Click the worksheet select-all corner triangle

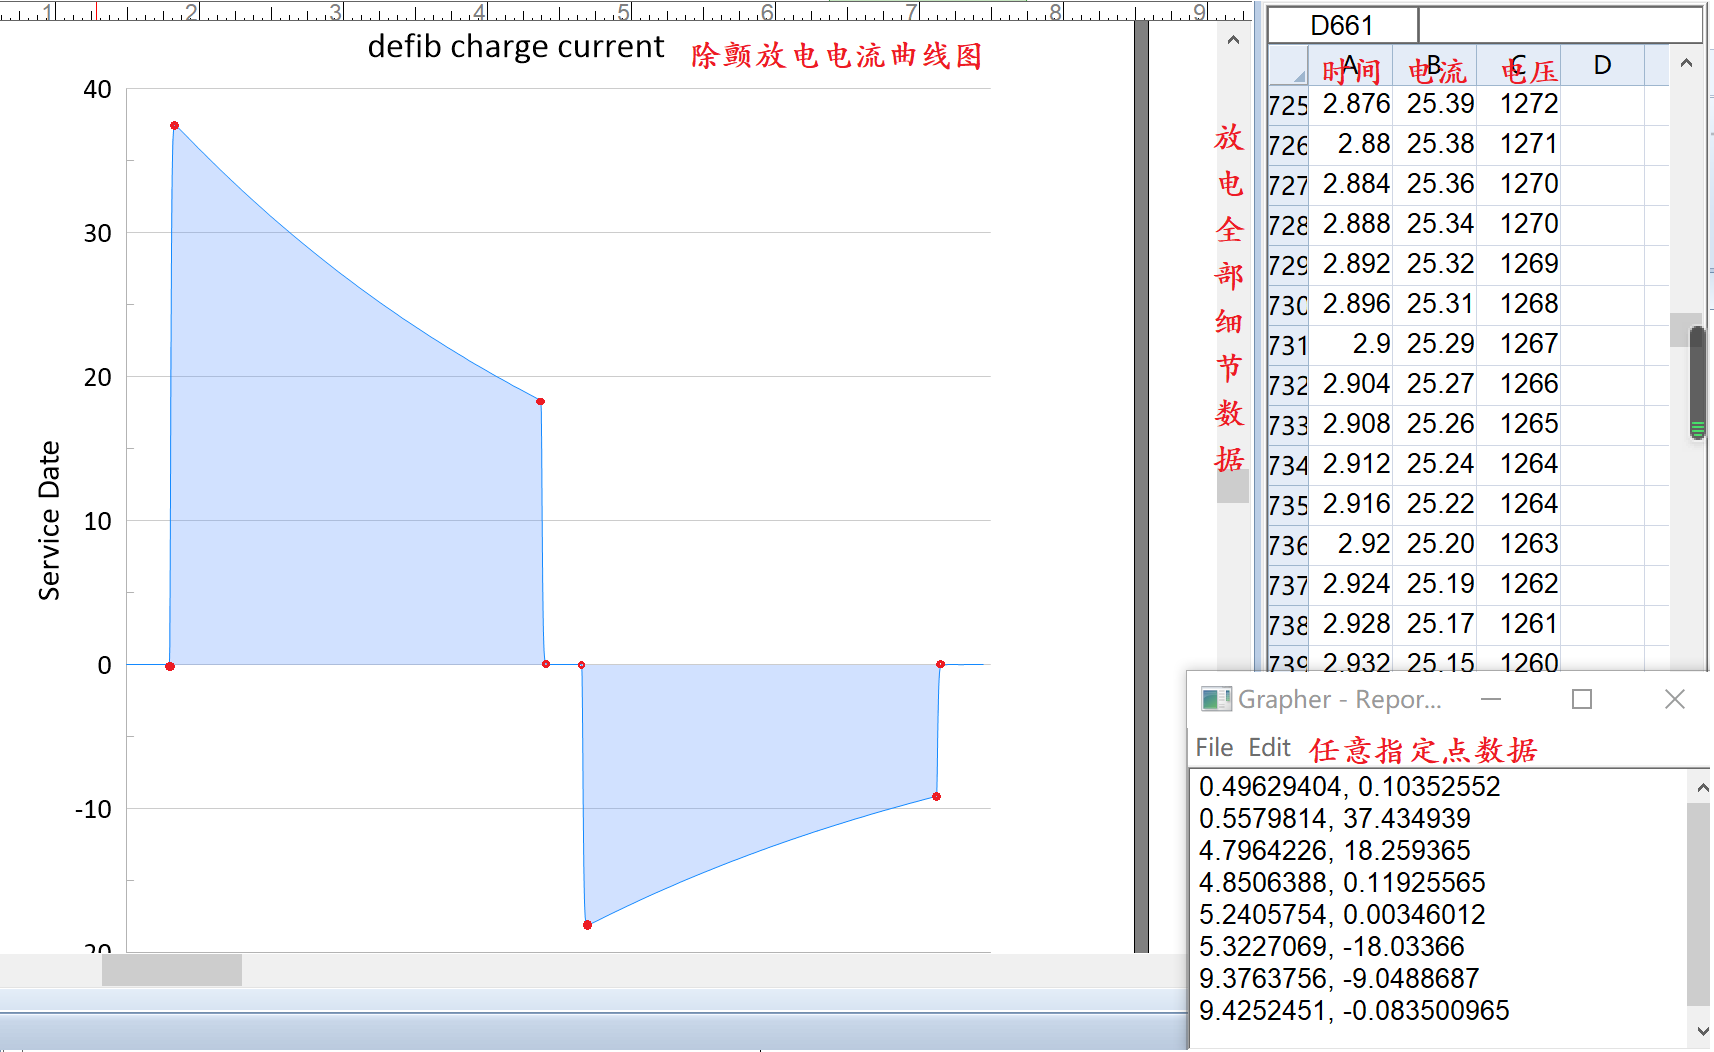(x=1298, y=76)
